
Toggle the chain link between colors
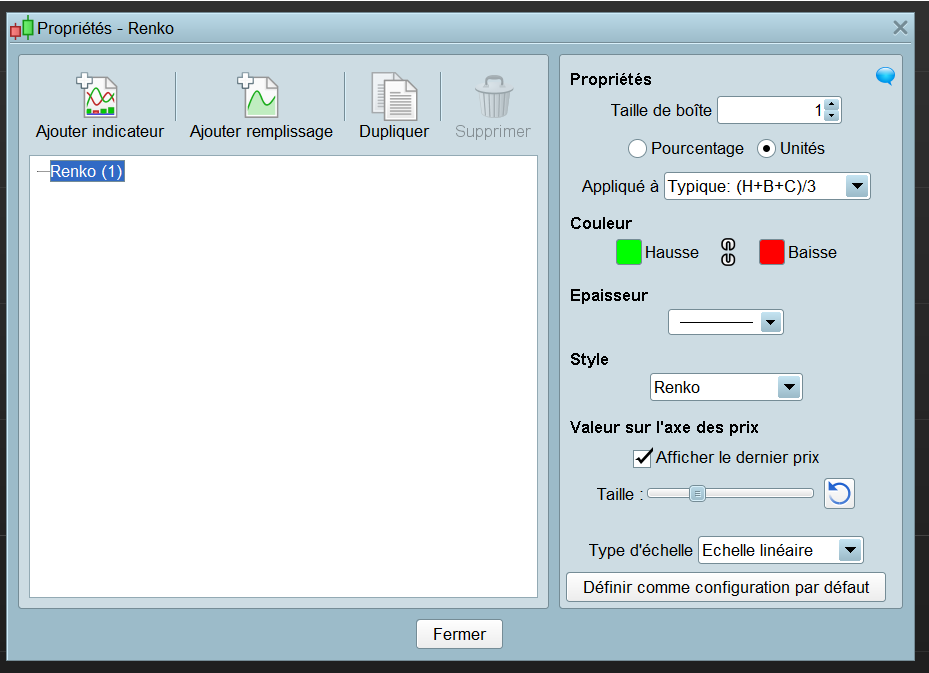tap(728, 252)
